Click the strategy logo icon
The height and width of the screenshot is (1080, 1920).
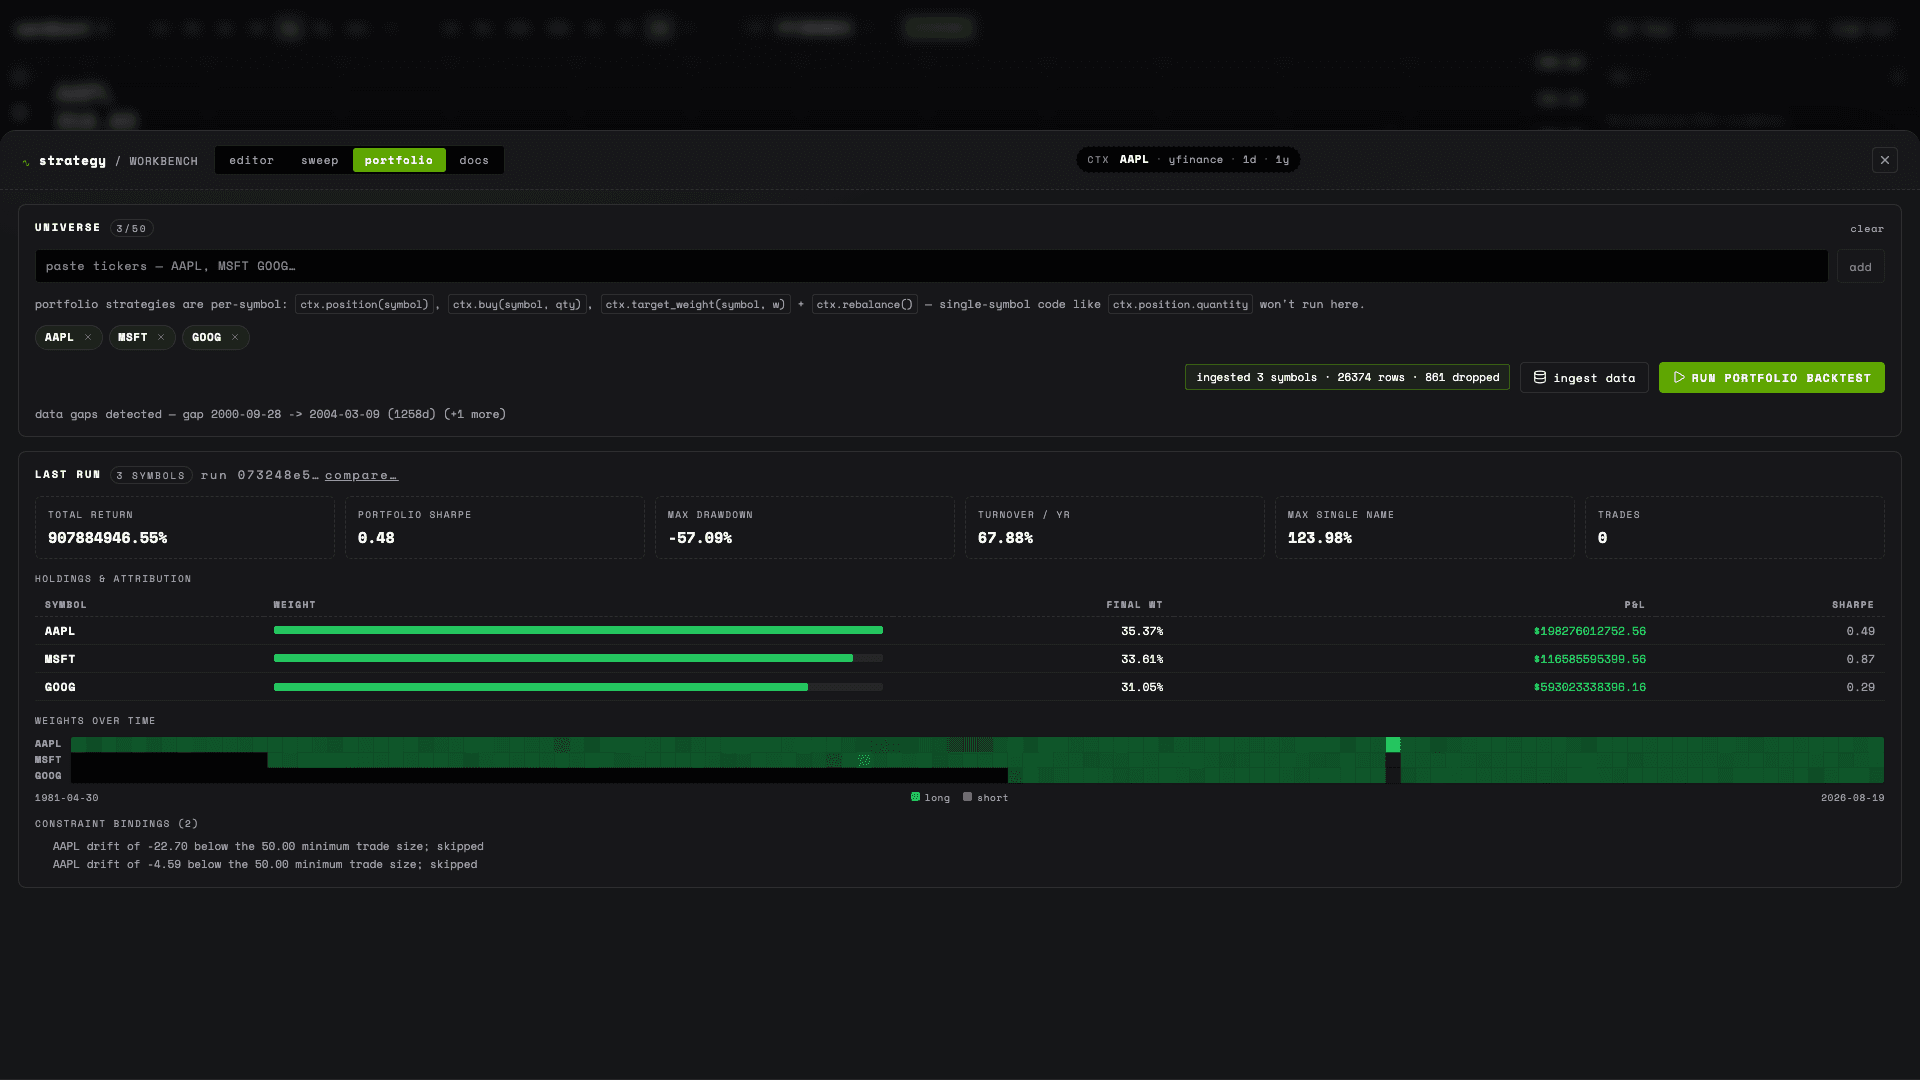click(x=26, y=162)
